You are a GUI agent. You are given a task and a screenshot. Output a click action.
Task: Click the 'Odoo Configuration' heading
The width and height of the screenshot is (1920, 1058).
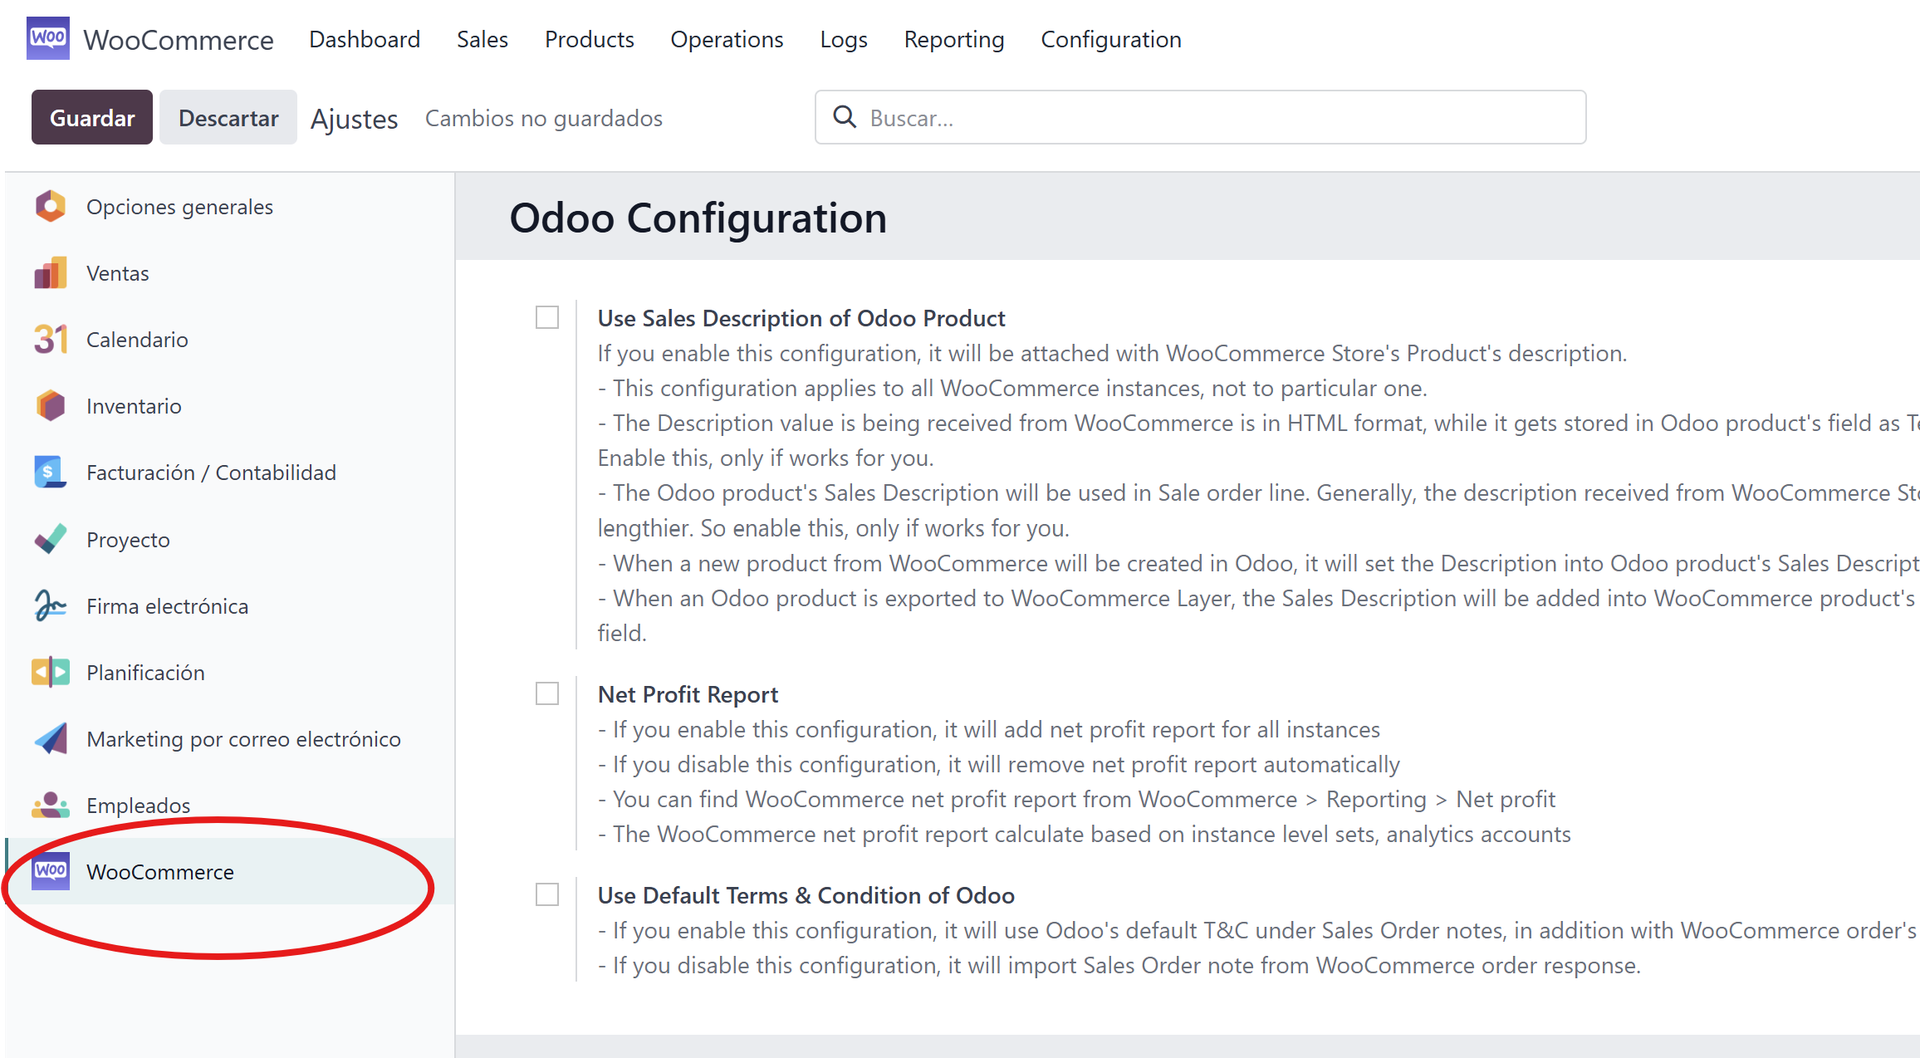(x=698, y=218)
